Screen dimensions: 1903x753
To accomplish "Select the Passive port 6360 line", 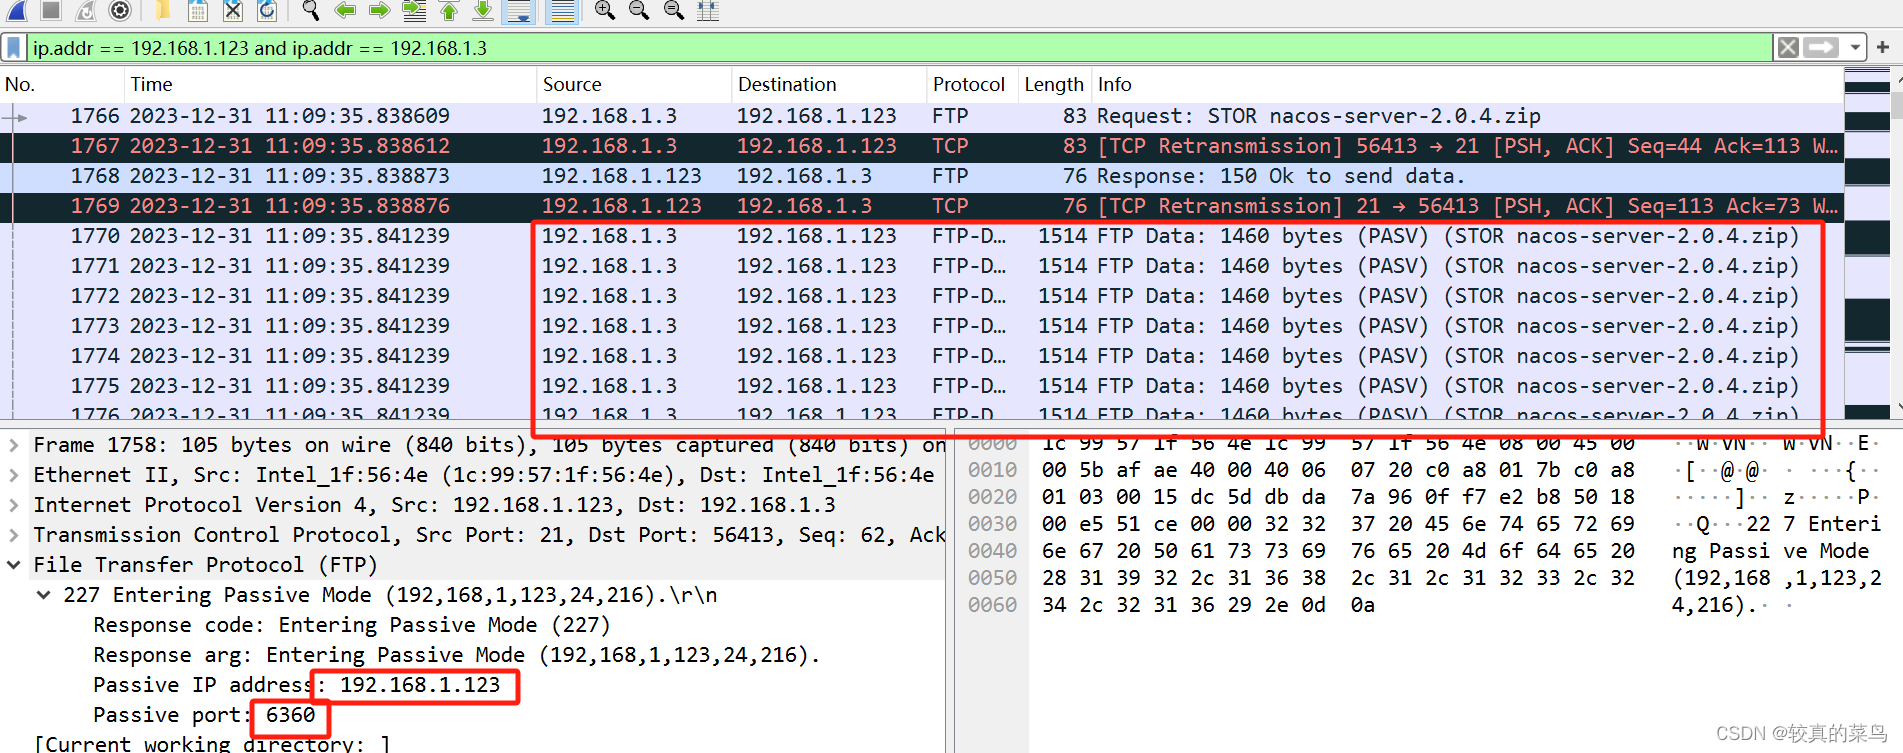I will point(204,715).
